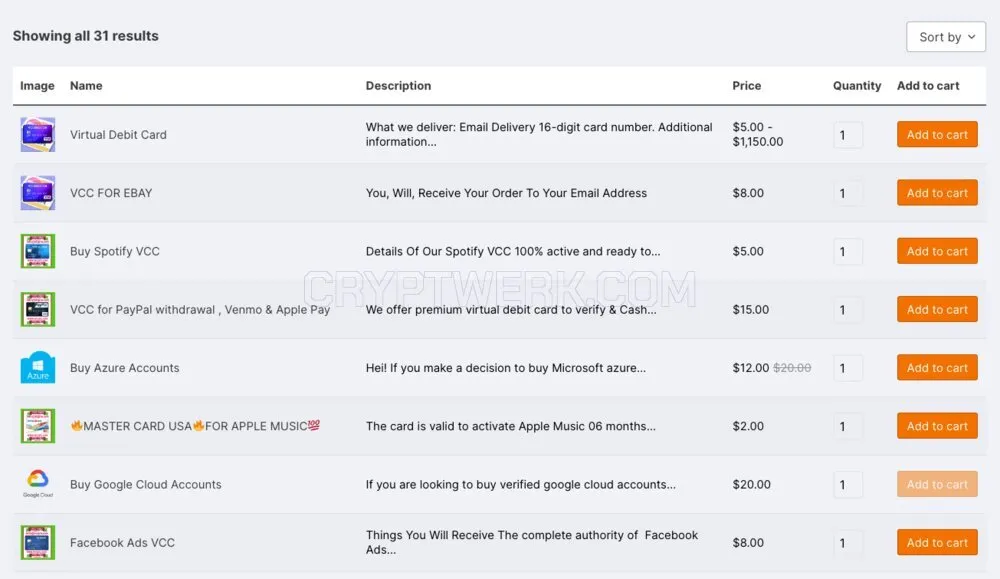Click the Name column header
This screenshot has width=1000, height=579.
click(x=86, y=85)
